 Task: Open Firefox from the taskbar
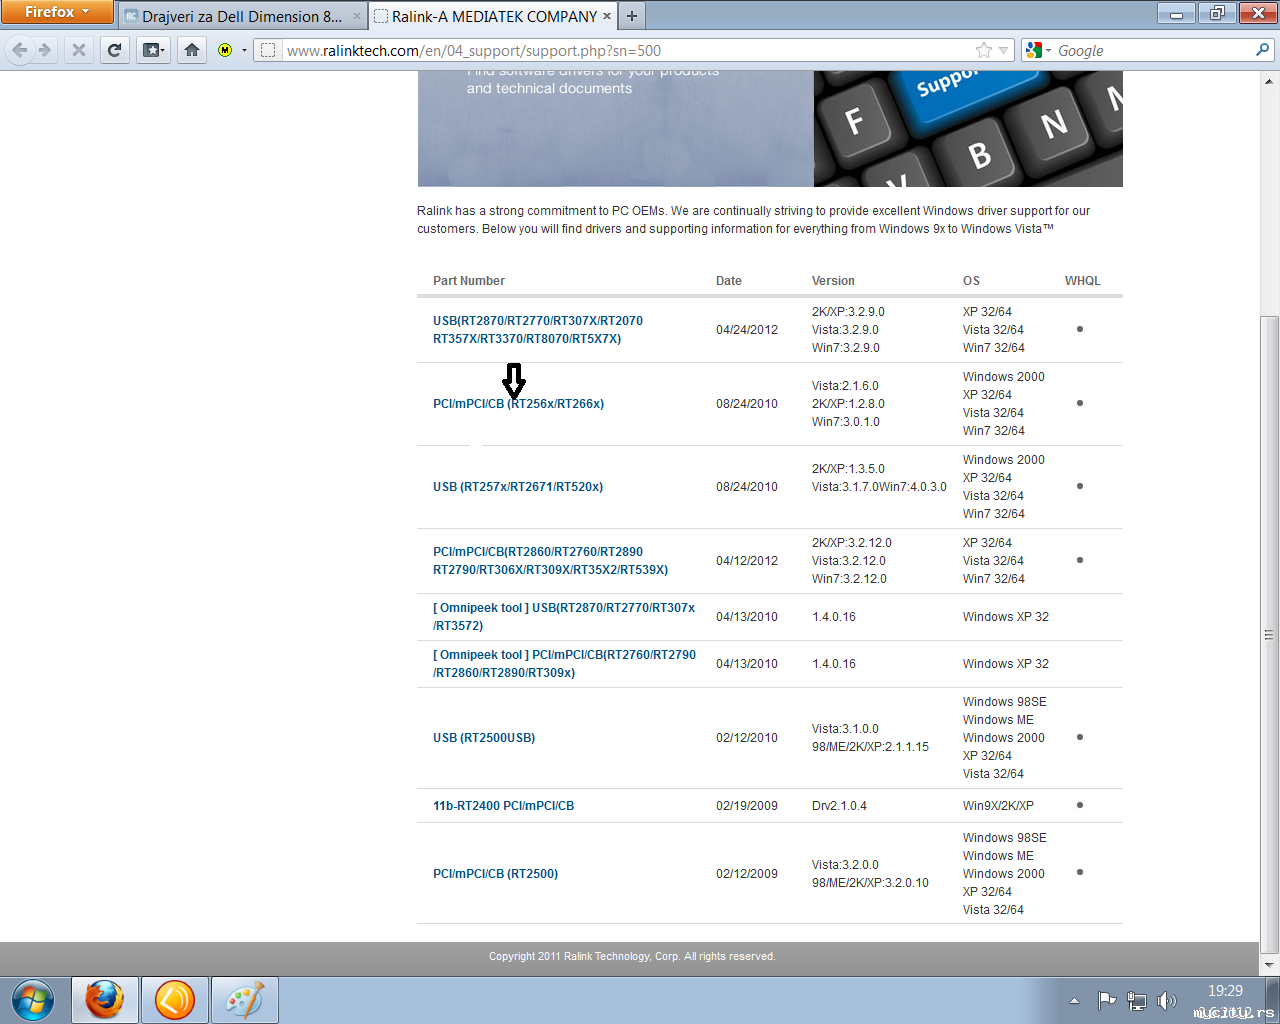[x=104, y=1000]
